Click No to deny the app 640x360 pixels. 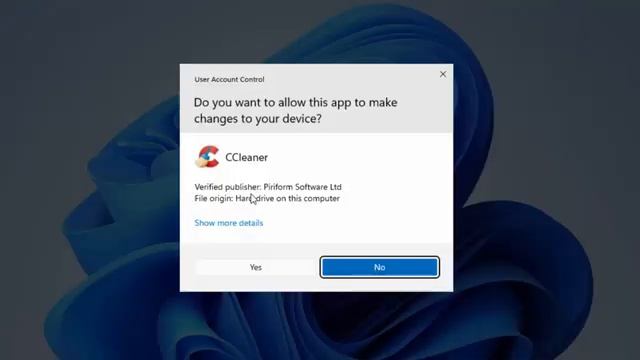point(380,267)
